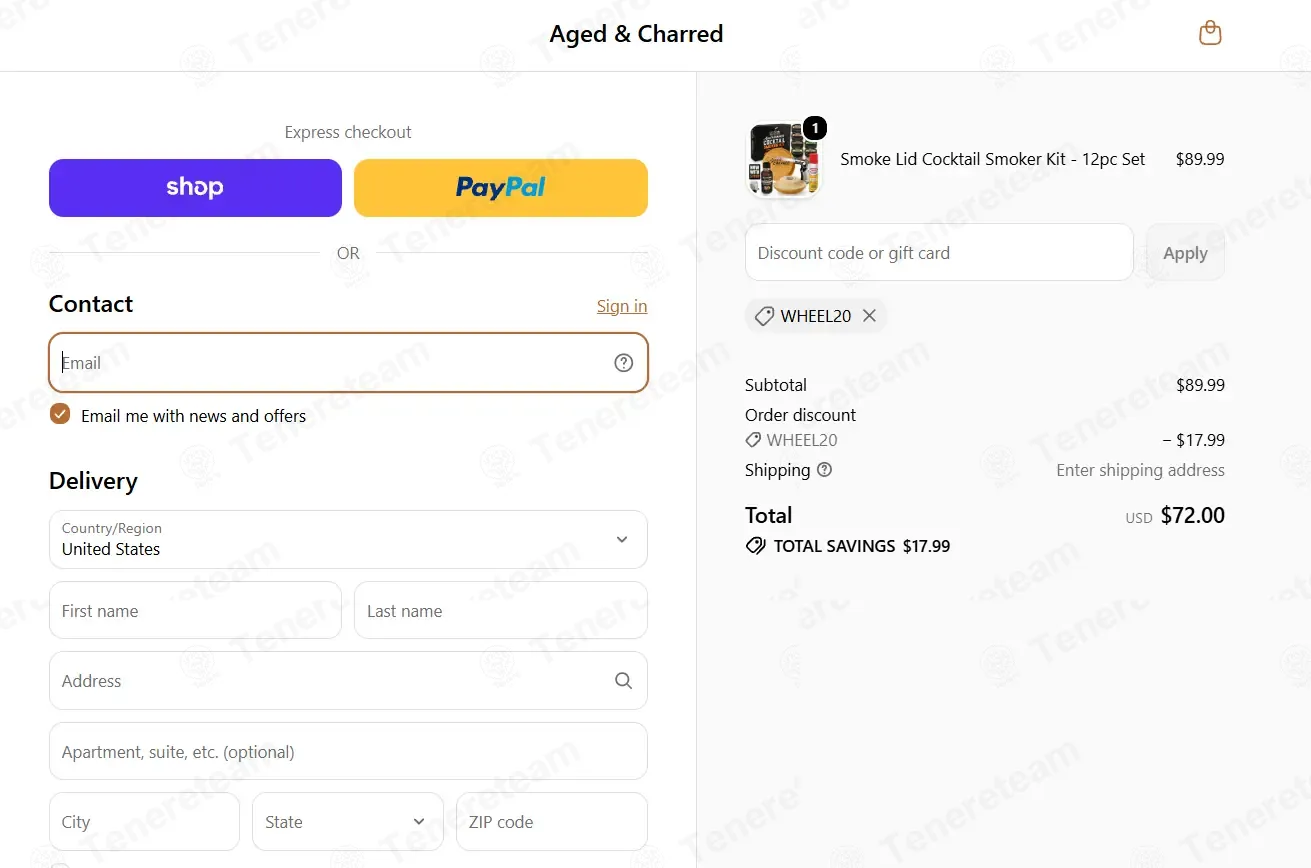Remove the WHEEL20 discount code
This screenshot has width=1311, height=868.
click(x=869, y=316)
